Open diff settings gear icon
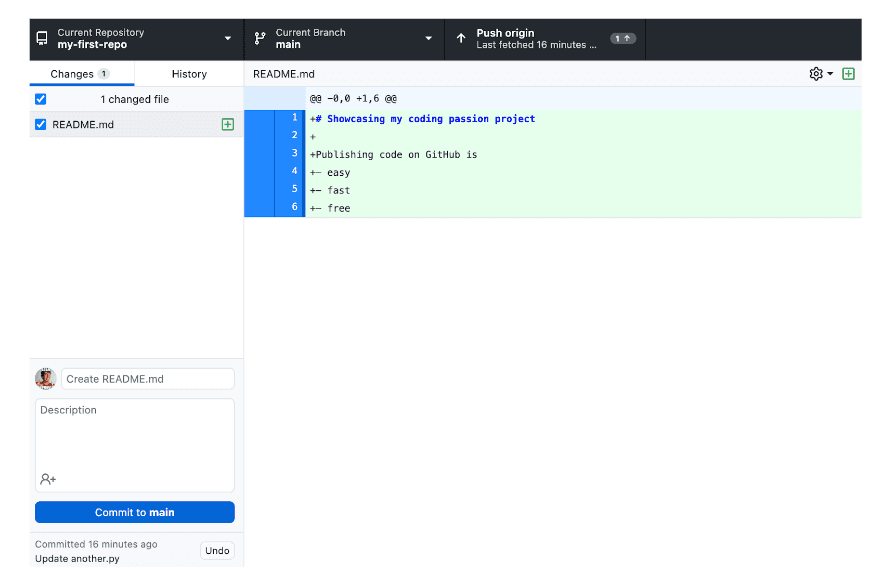This screenshot has width=886, height=584. point(816,74)
